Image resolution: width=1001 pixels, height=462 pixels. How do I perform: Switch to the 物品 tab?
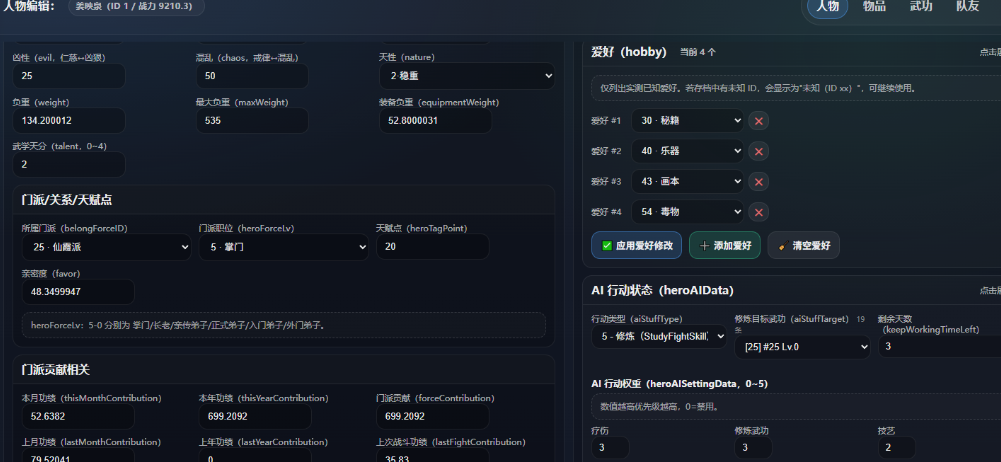tap(874, 6)
